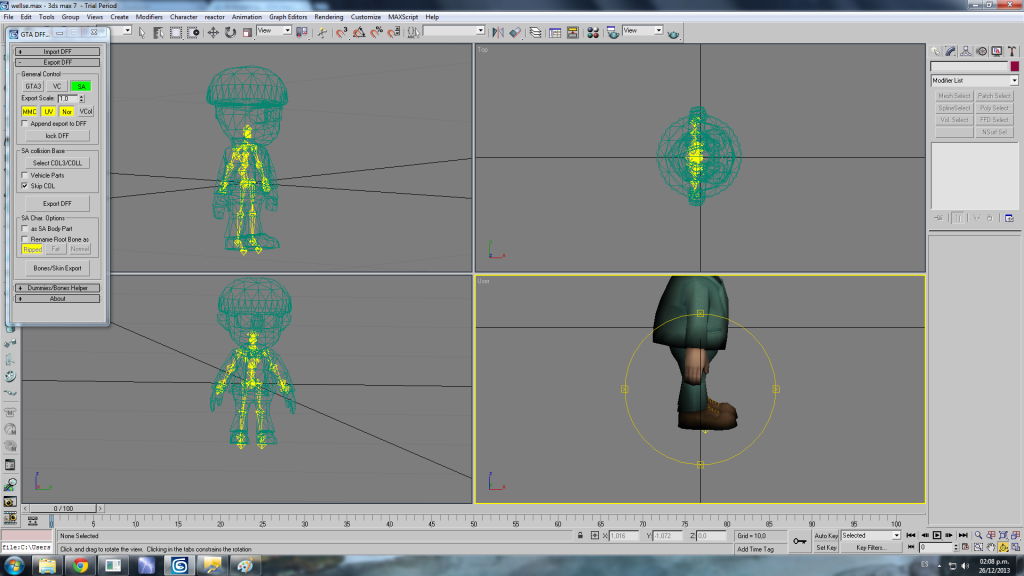1024x576 pixels.
Task: Click the time slider 0 / 100 thumb
Action: pos(63,509)
